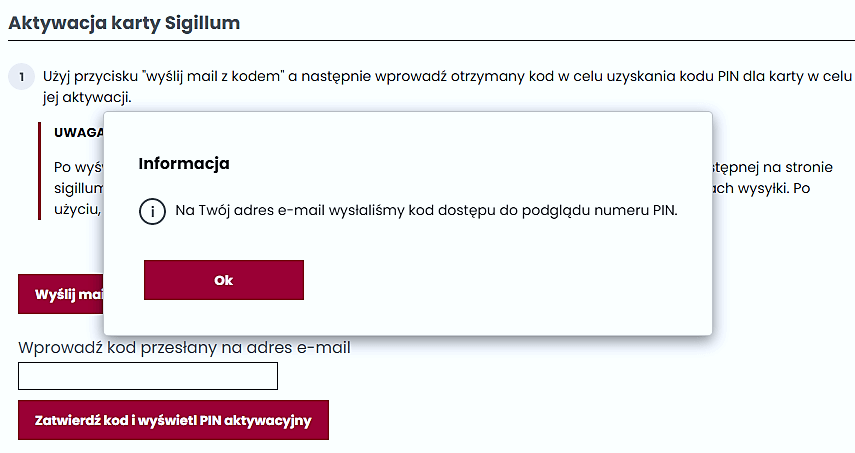The height and width of the screenshot is (453, 855).
Task: Click the word 'sigillum' in the warning note
Action: click(79, 189)
